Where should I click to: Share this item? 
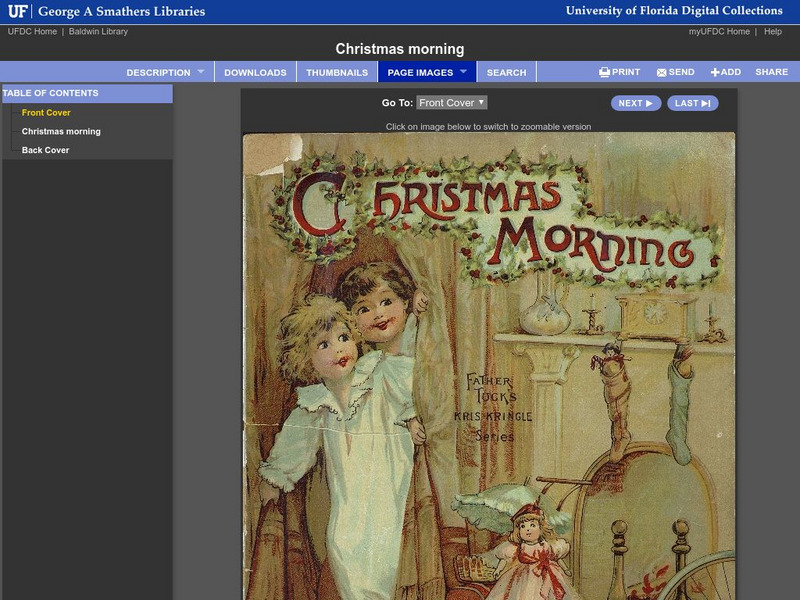(771, 72)
